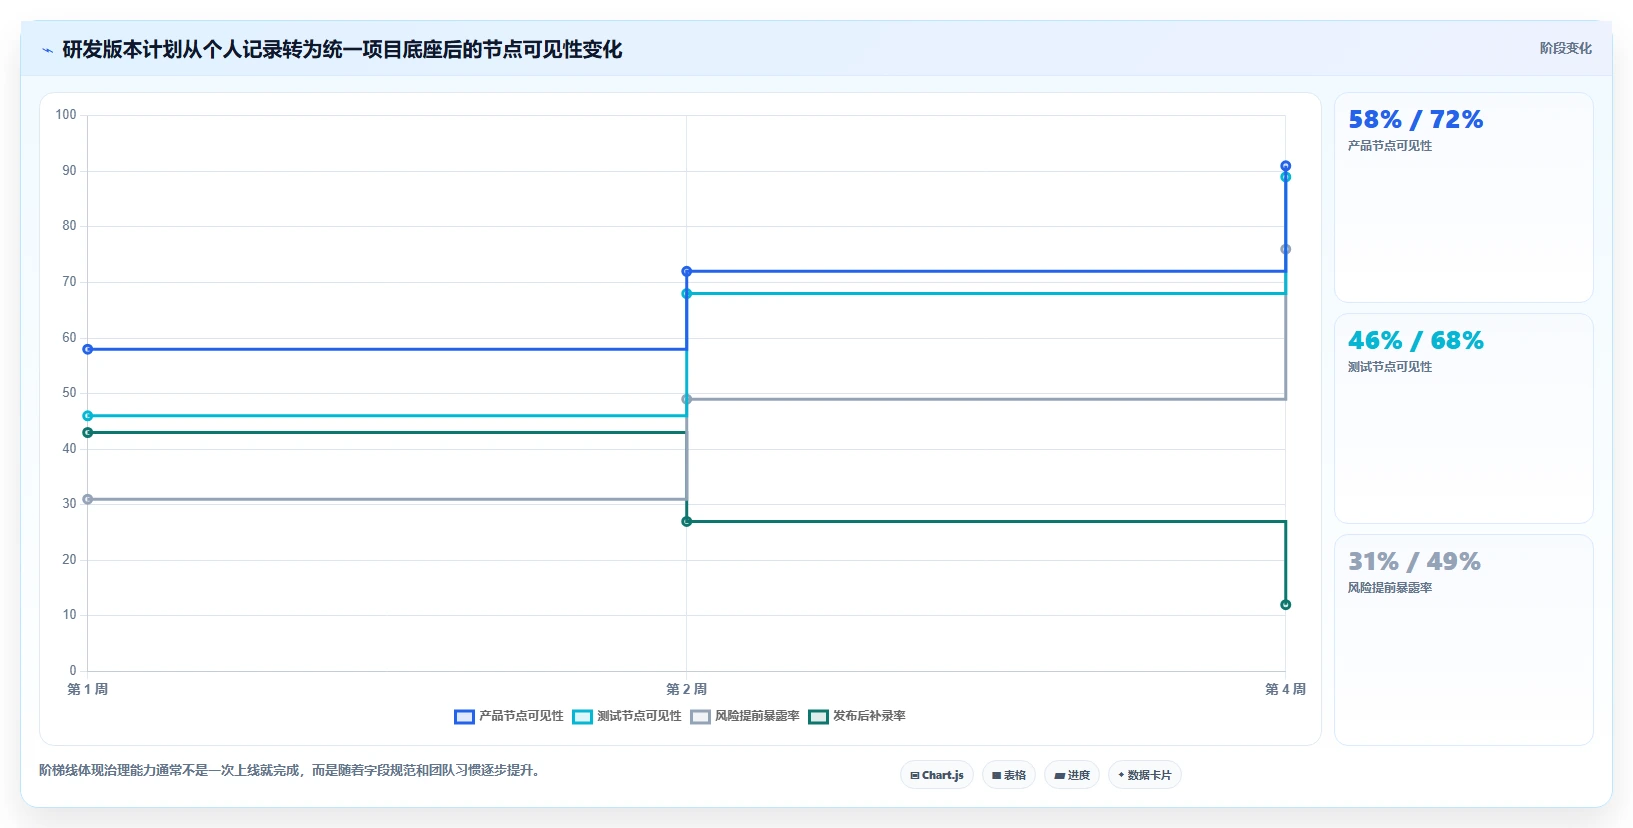Click the chart icon beside the title

pyautogui.click(x=47, y=50)
